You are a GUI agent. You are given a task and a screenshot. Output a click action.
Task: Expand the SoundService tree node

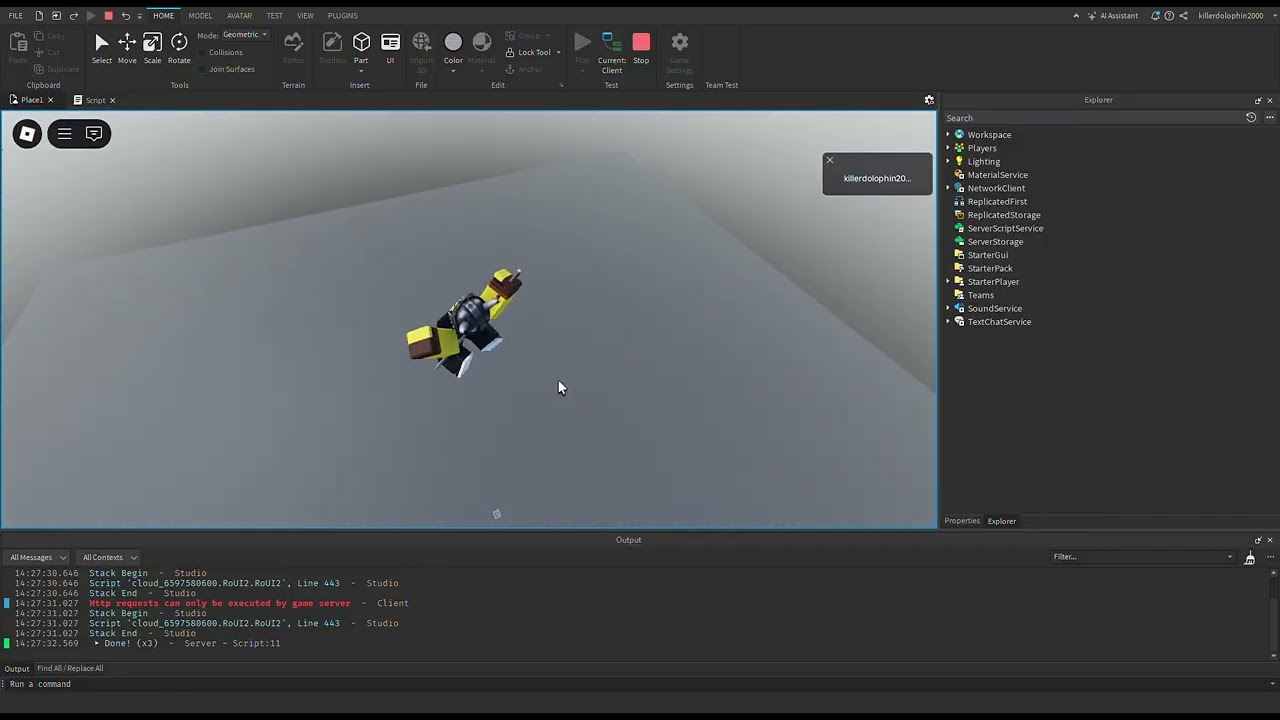[948, 309]
